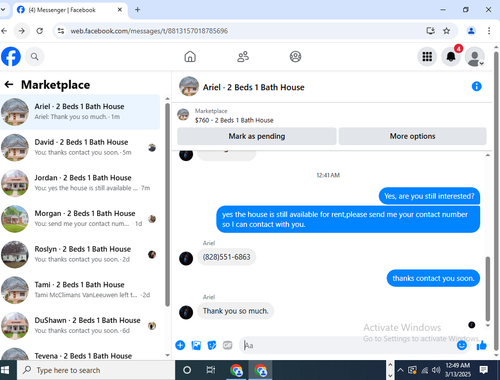Click Mark as pending button
The height and width of the screenshot is (380, 500).
[257, 136]
